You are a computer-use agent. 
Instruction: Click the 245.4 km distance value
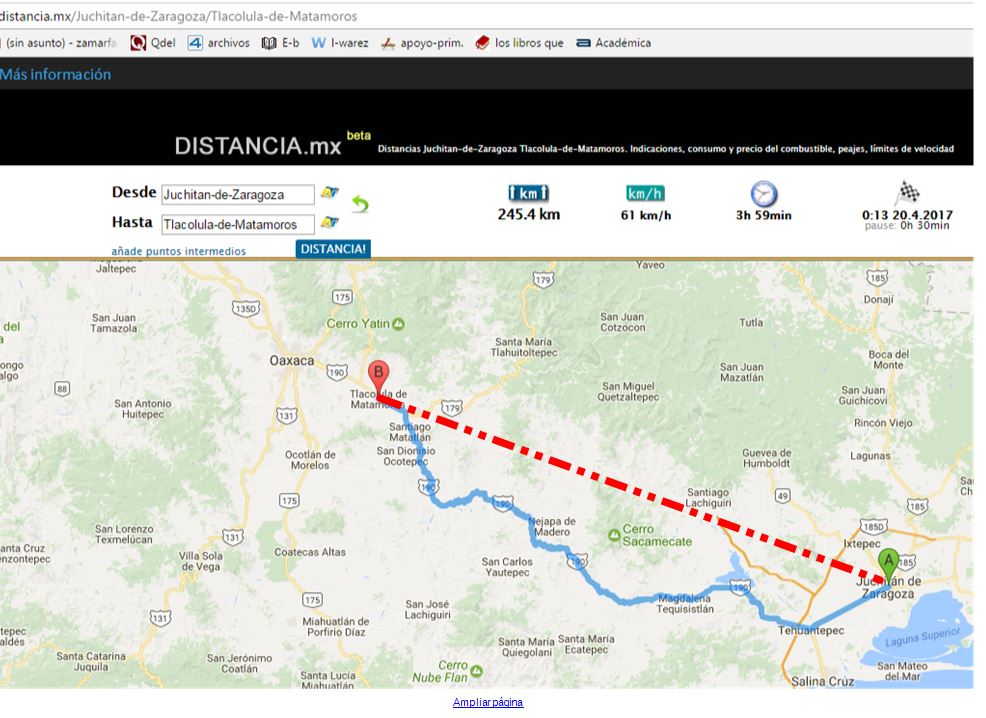(x=529, y=214)
